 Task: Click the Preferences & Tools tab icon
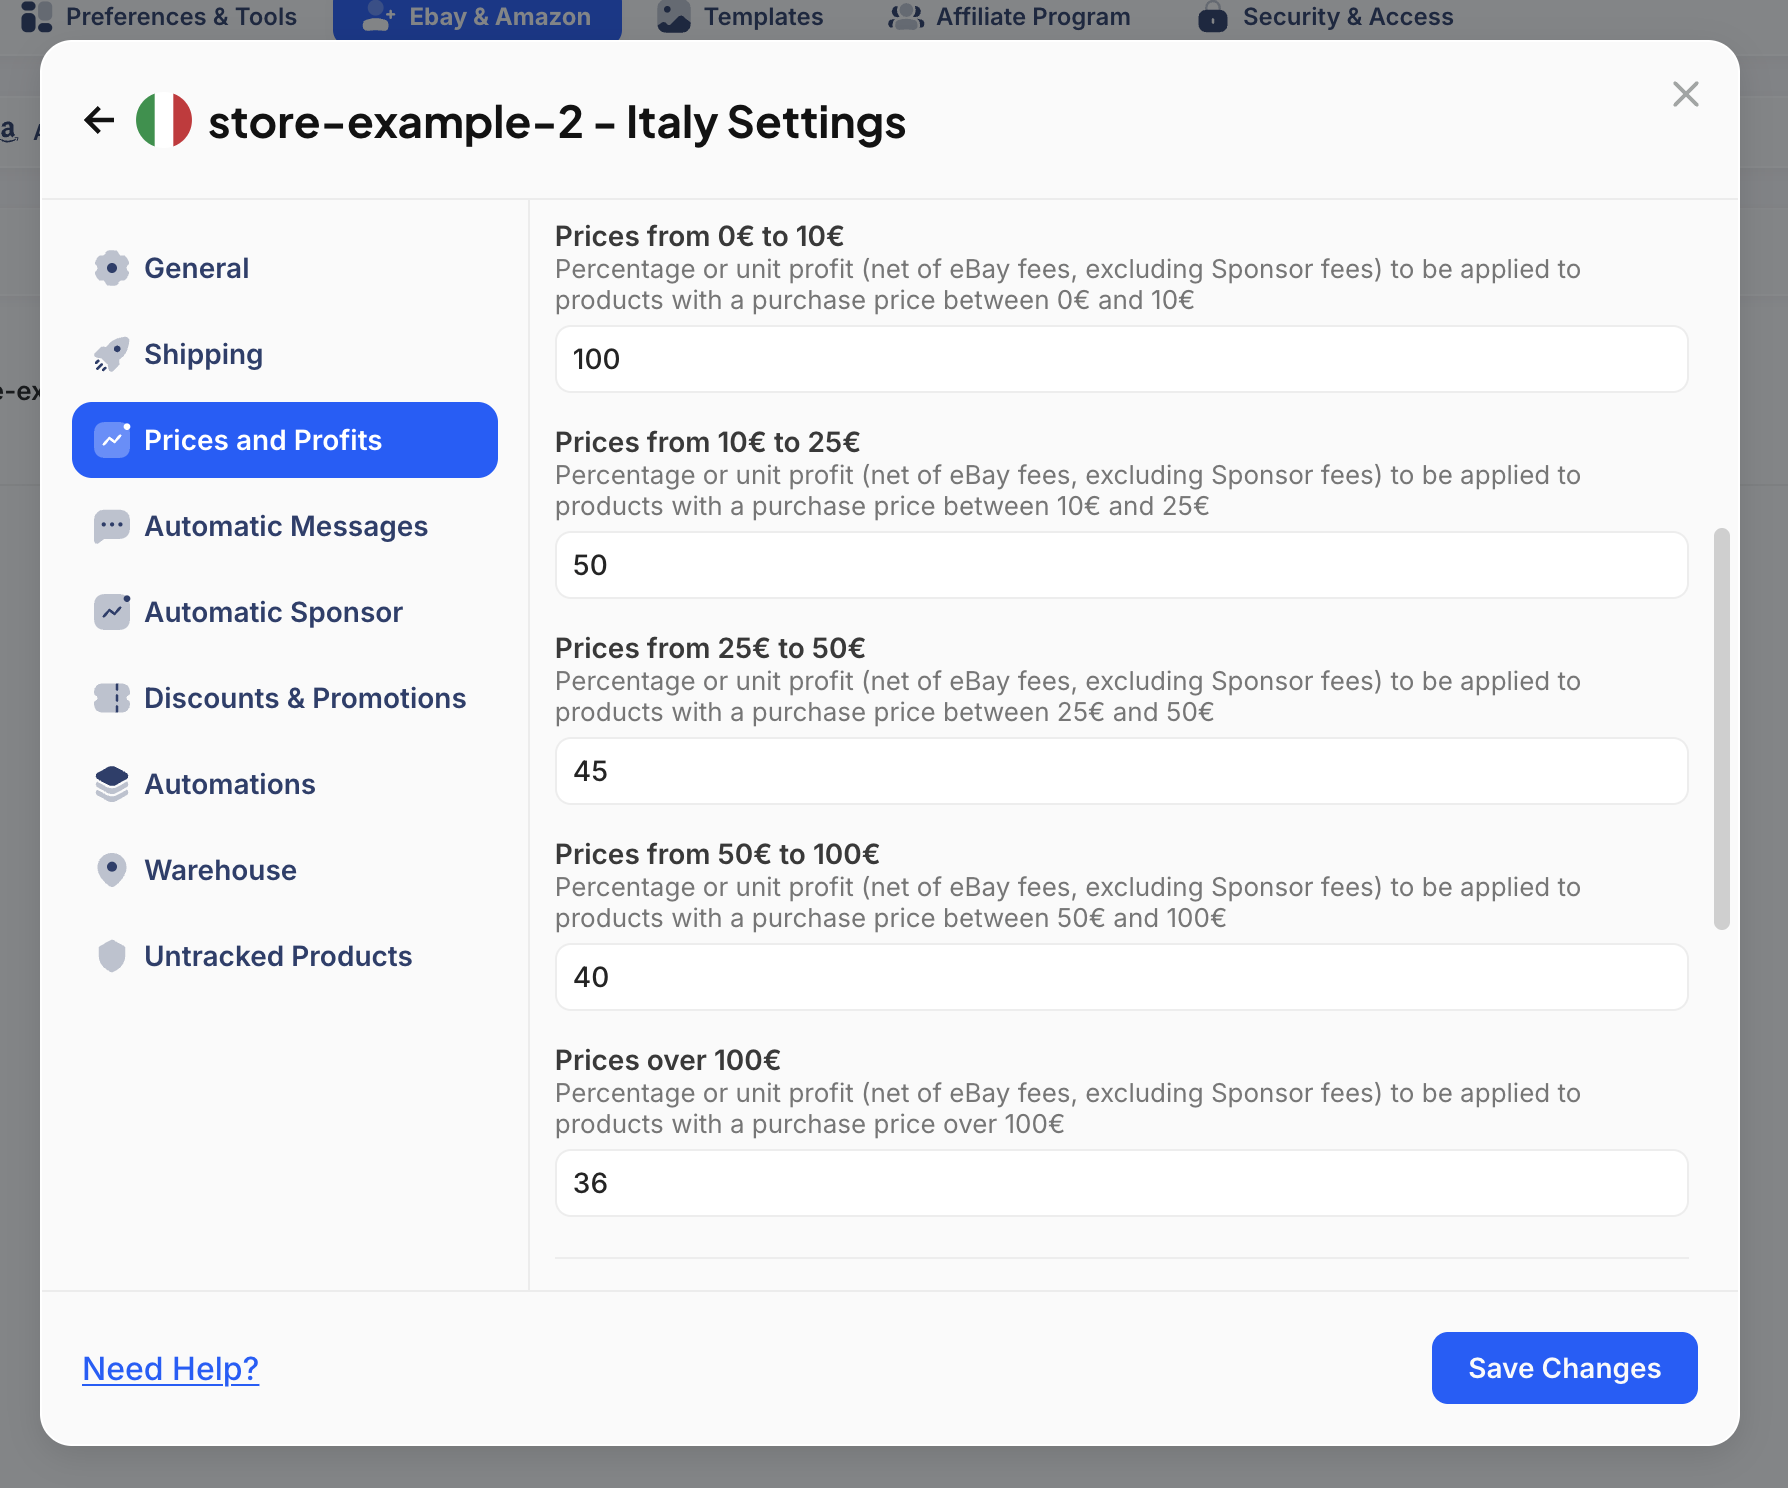pos(36,17)
